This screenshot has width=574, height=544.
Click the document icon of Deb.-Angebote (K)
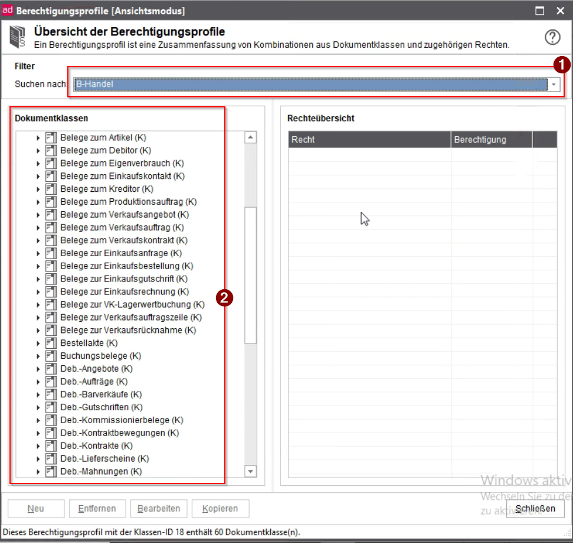click(x=51, y=369)
